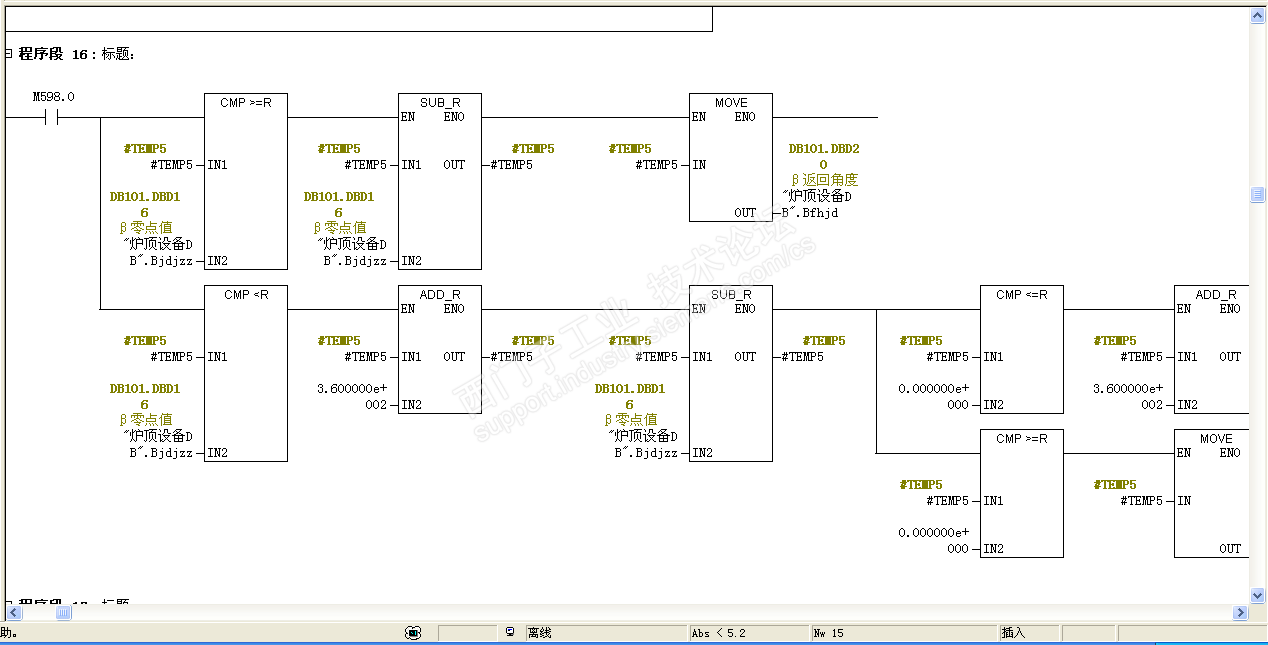
Task: Click the horizontal scrollbar right arrow
Action: [1241, 613]
